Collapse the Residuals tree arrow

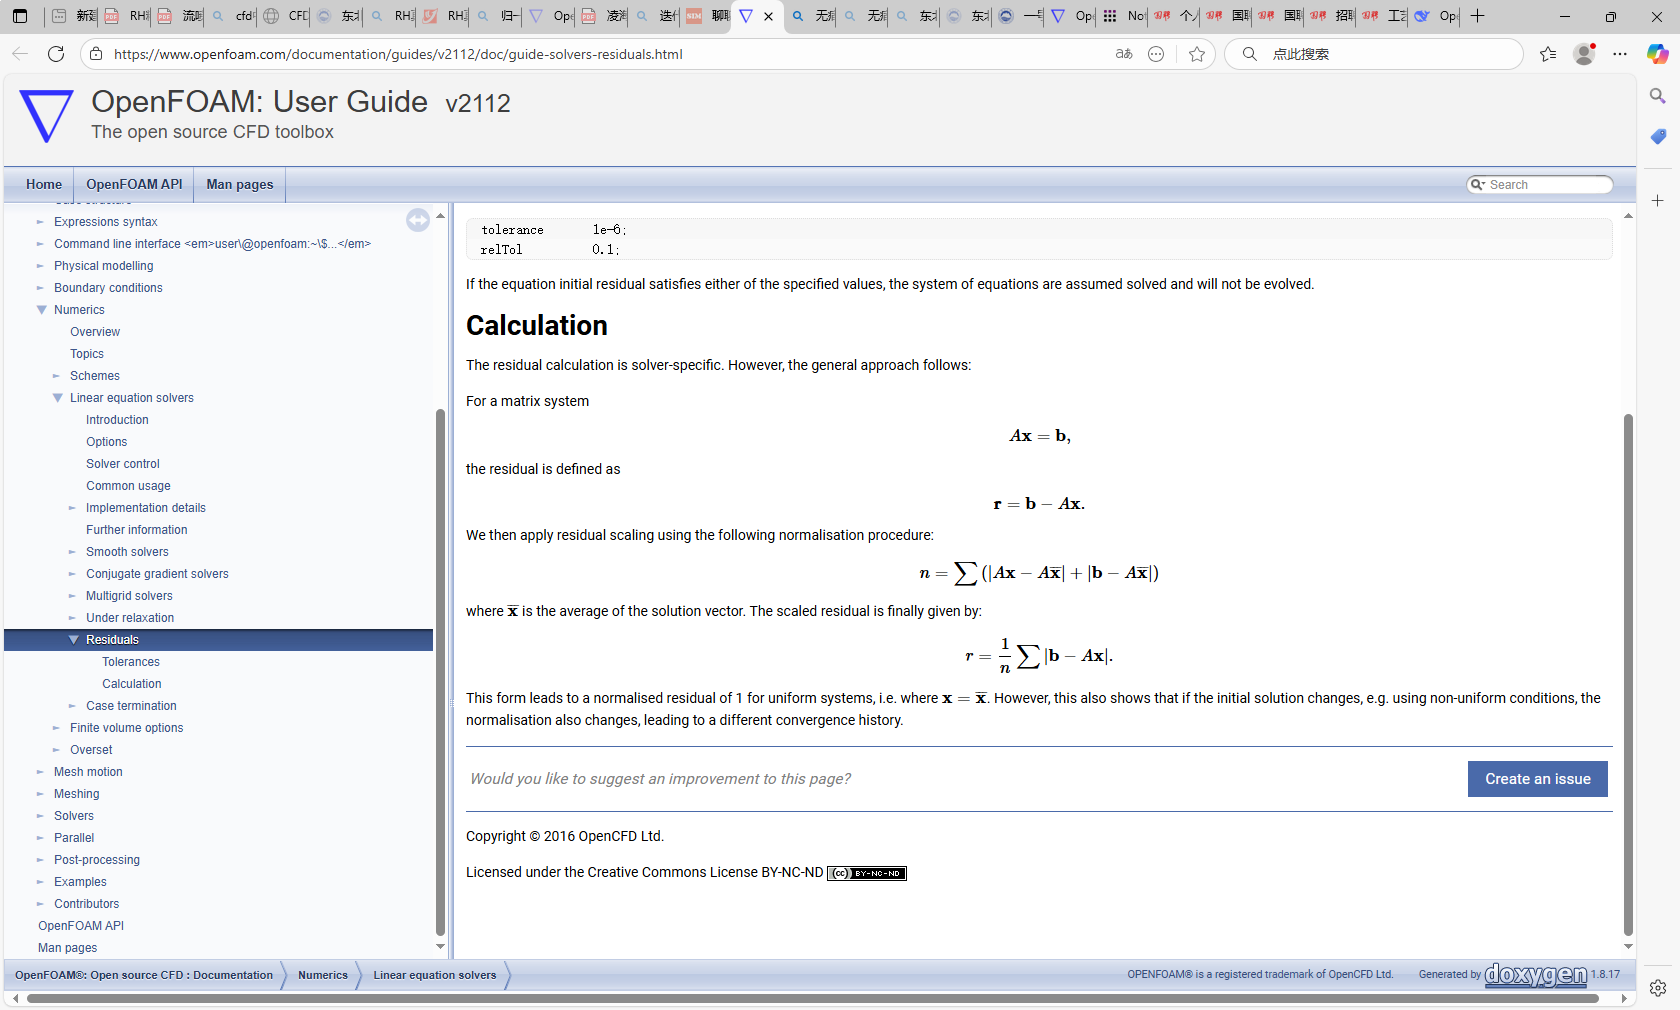(74, 640)
